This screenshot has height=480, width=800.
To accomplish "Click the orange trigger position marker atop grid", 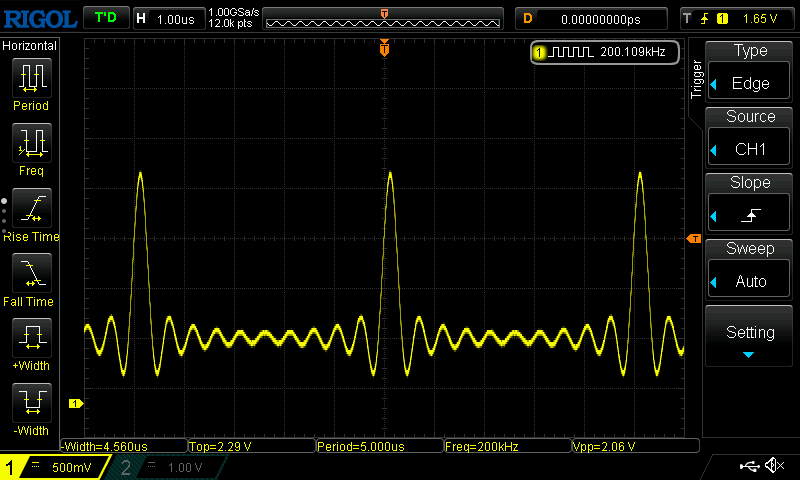I will pos(384,48).
